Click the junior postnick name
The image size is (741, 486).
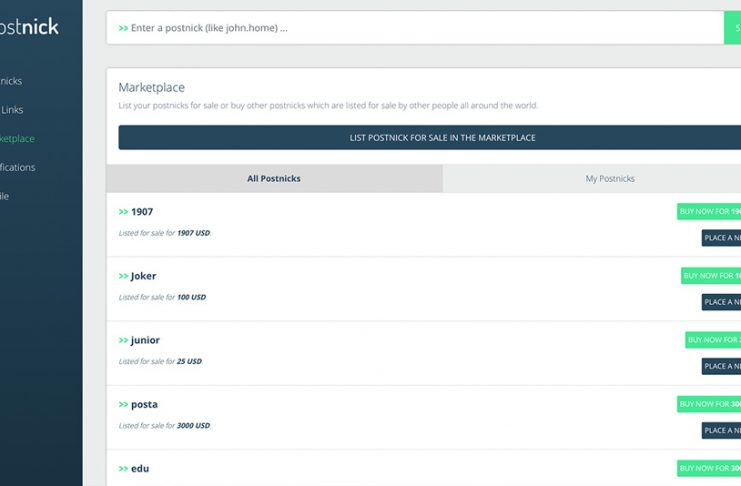click(x=145, y=340)
